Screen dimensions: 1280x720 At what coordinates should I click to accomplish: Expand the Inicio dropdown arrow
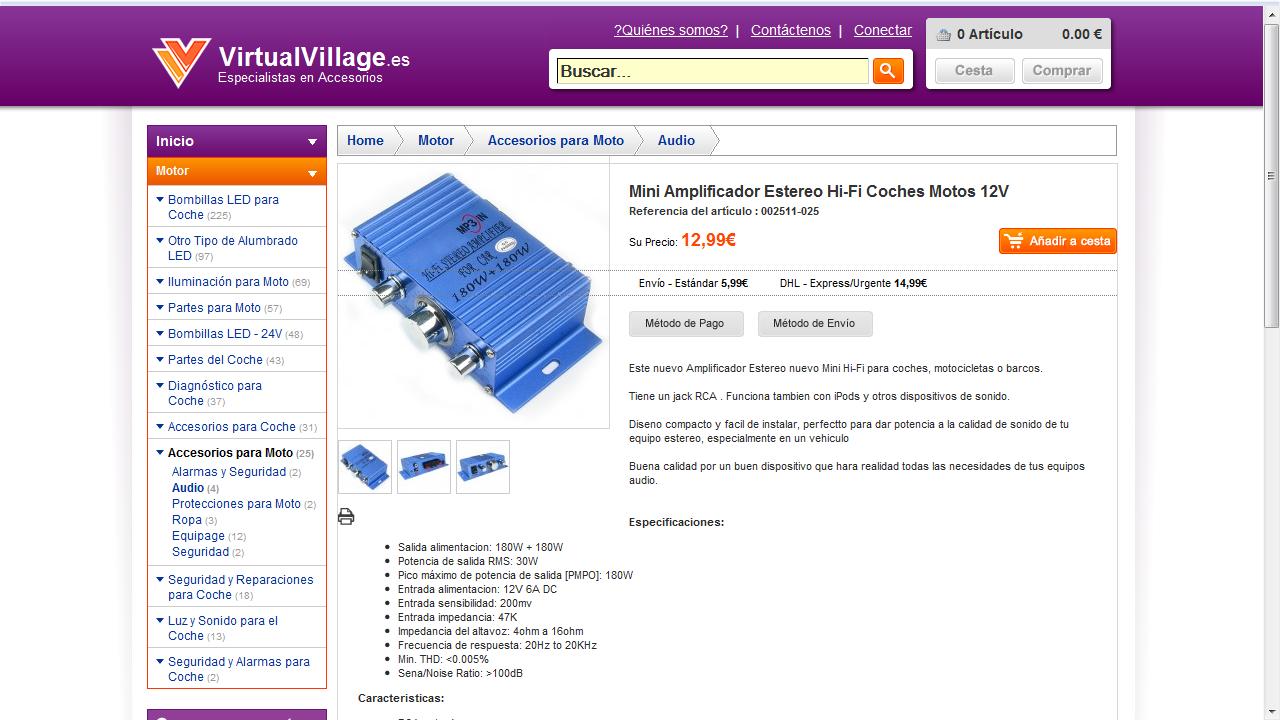pyautogui.click(x=312, y=142)
